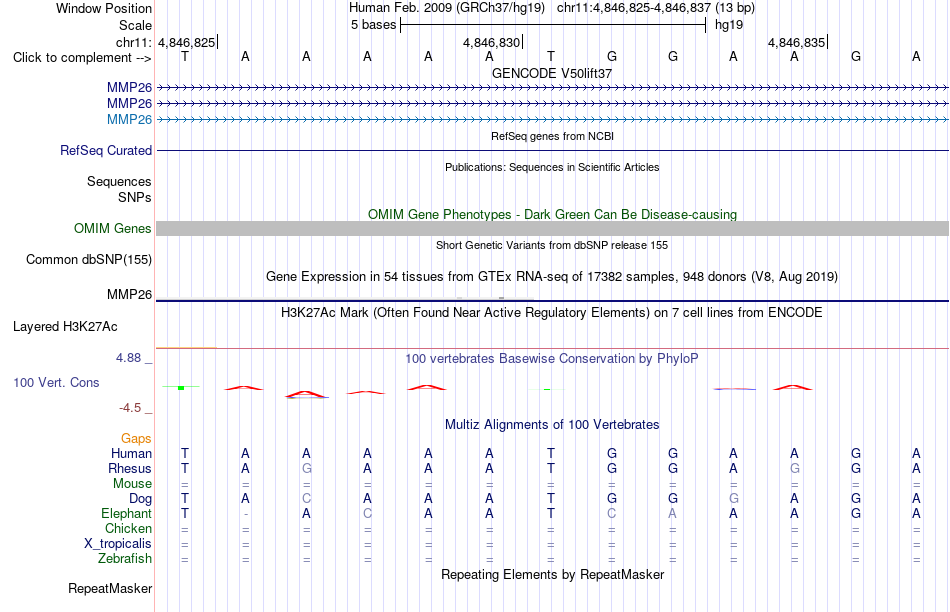Select the Mouse alignment row label
The height and width of the screenshot is (612, 950).
coord(132,484)
